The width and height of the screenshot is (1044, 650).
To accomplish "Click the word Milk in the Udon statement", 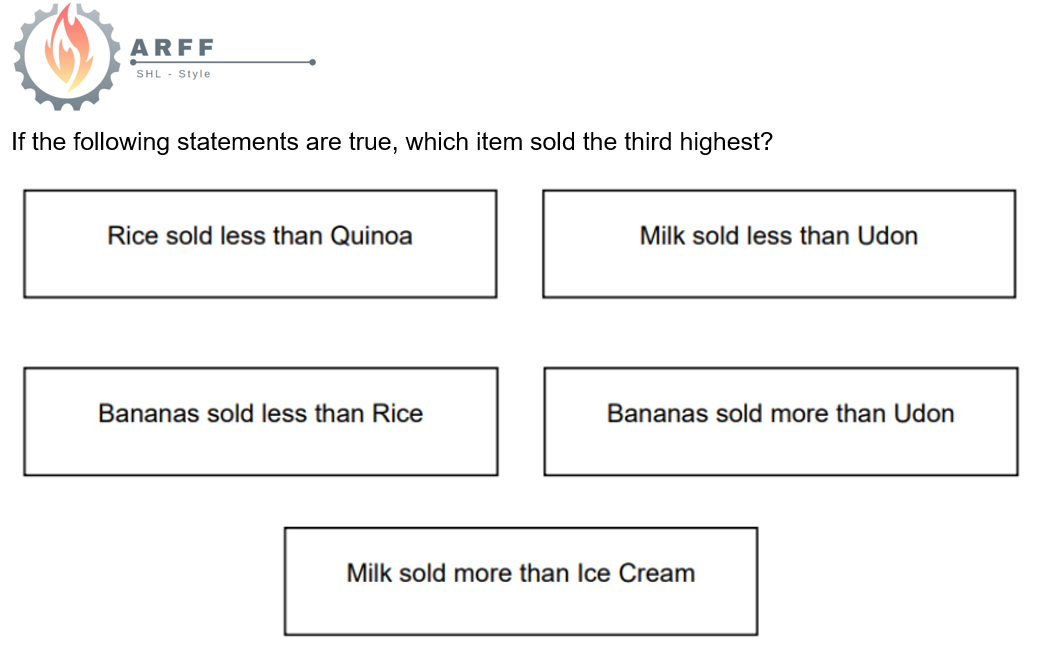I will [662, 236].
